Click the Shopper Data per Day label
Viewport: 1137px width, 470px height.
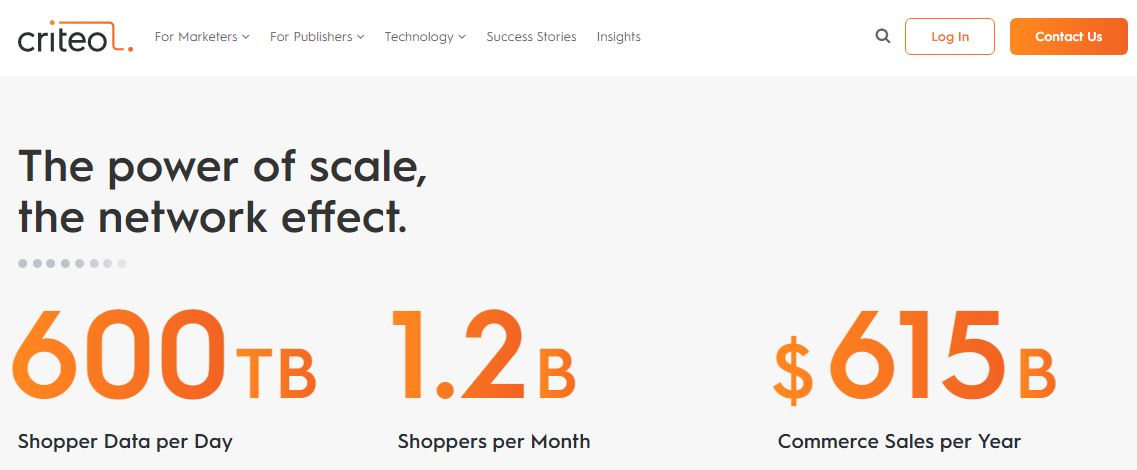125,441
